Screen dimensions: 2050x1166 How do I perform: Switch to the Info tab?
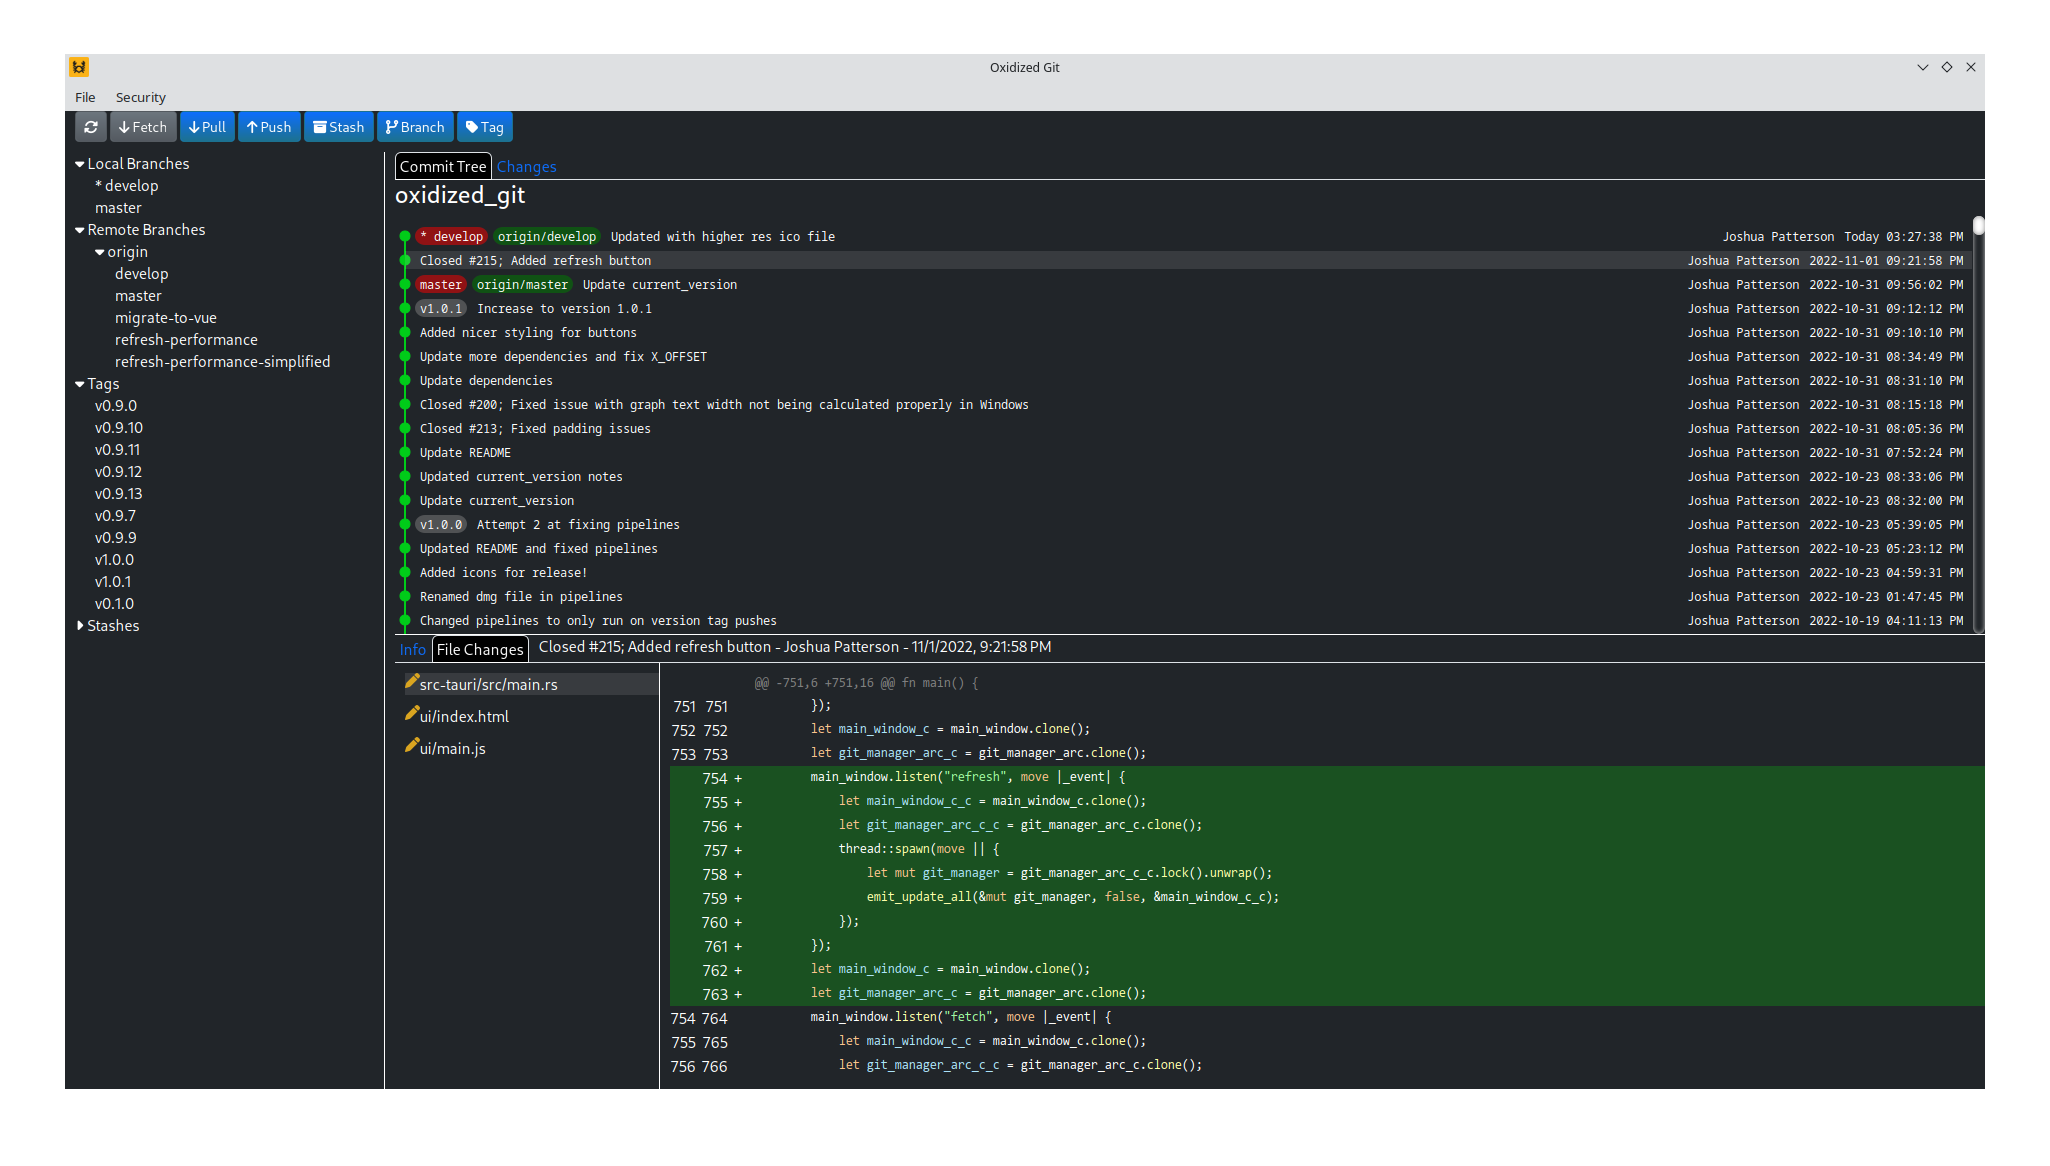click(412, 650)
